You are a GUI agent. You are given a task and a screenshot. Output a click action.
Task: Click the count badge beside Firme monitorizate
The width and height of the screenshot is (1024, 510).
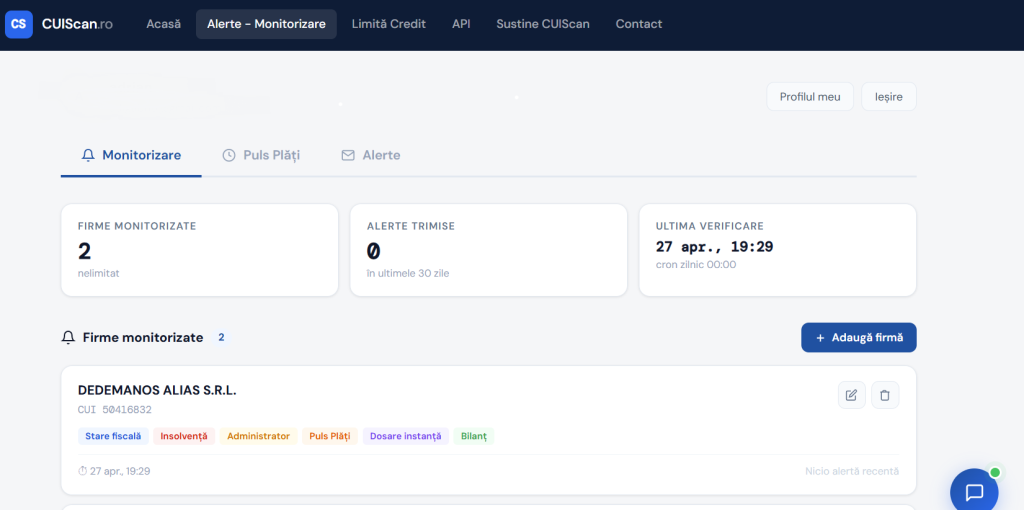coord(221,338)
